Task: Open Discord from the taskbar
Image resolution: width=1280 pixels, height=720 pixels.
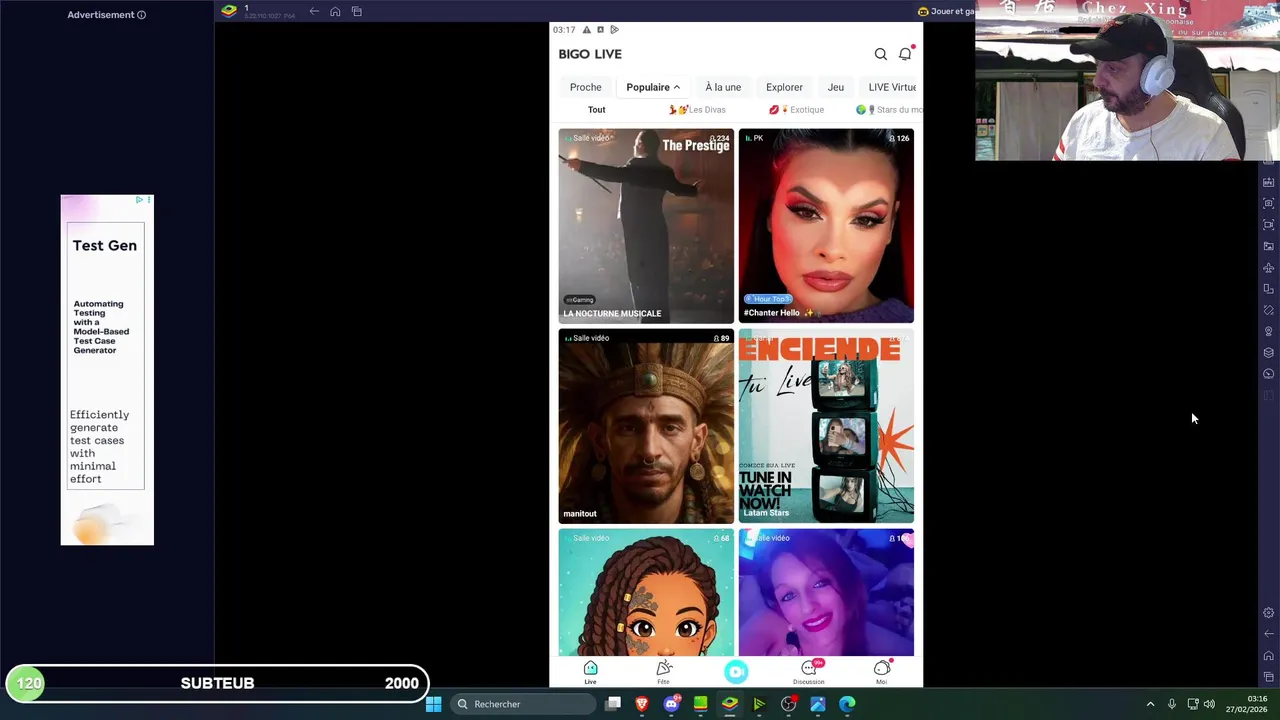Action: (671, 704)
